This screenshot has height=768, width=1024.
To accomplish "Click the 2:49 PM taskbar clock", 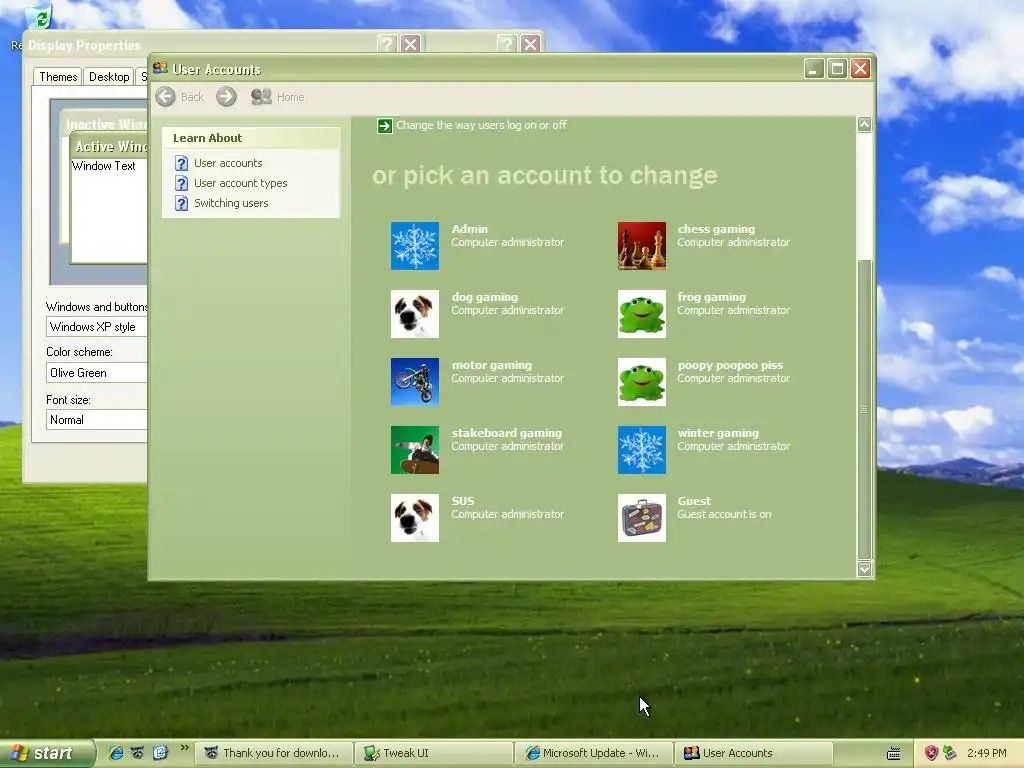I will click(986, 753).
